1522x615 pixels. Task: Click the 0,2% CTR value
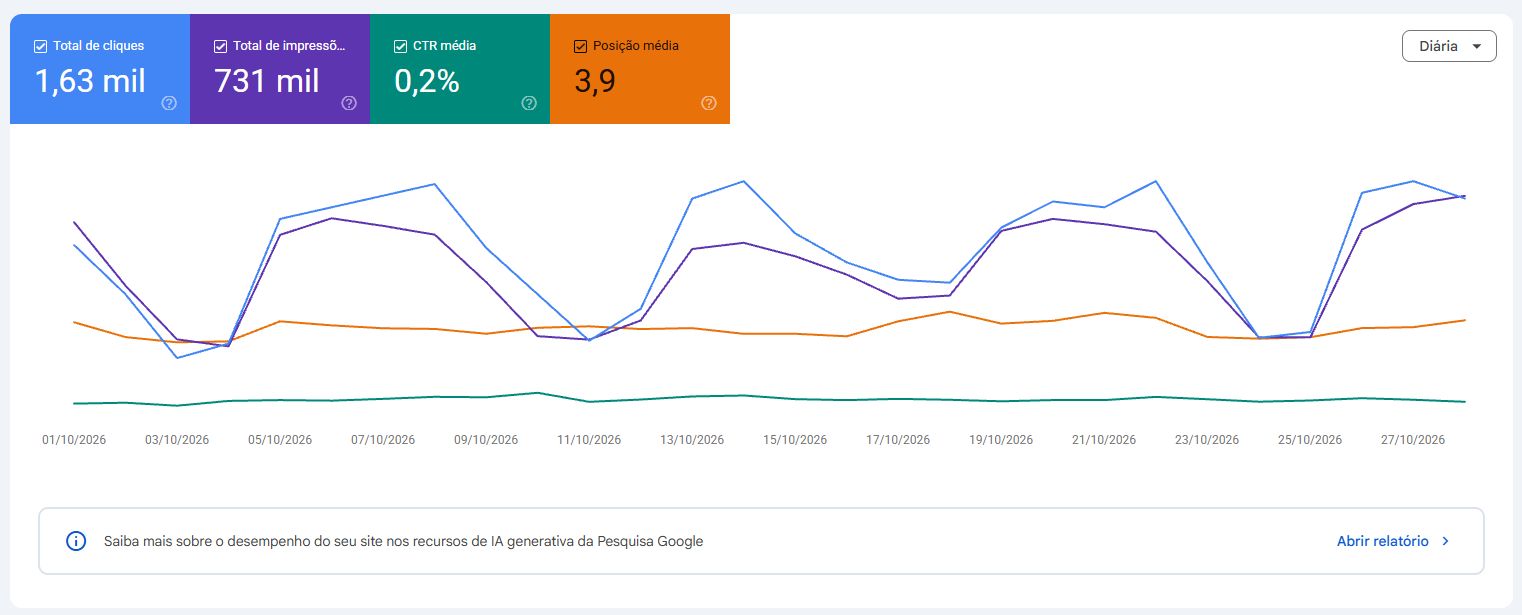pyautogui.click(x=427, y=81)
